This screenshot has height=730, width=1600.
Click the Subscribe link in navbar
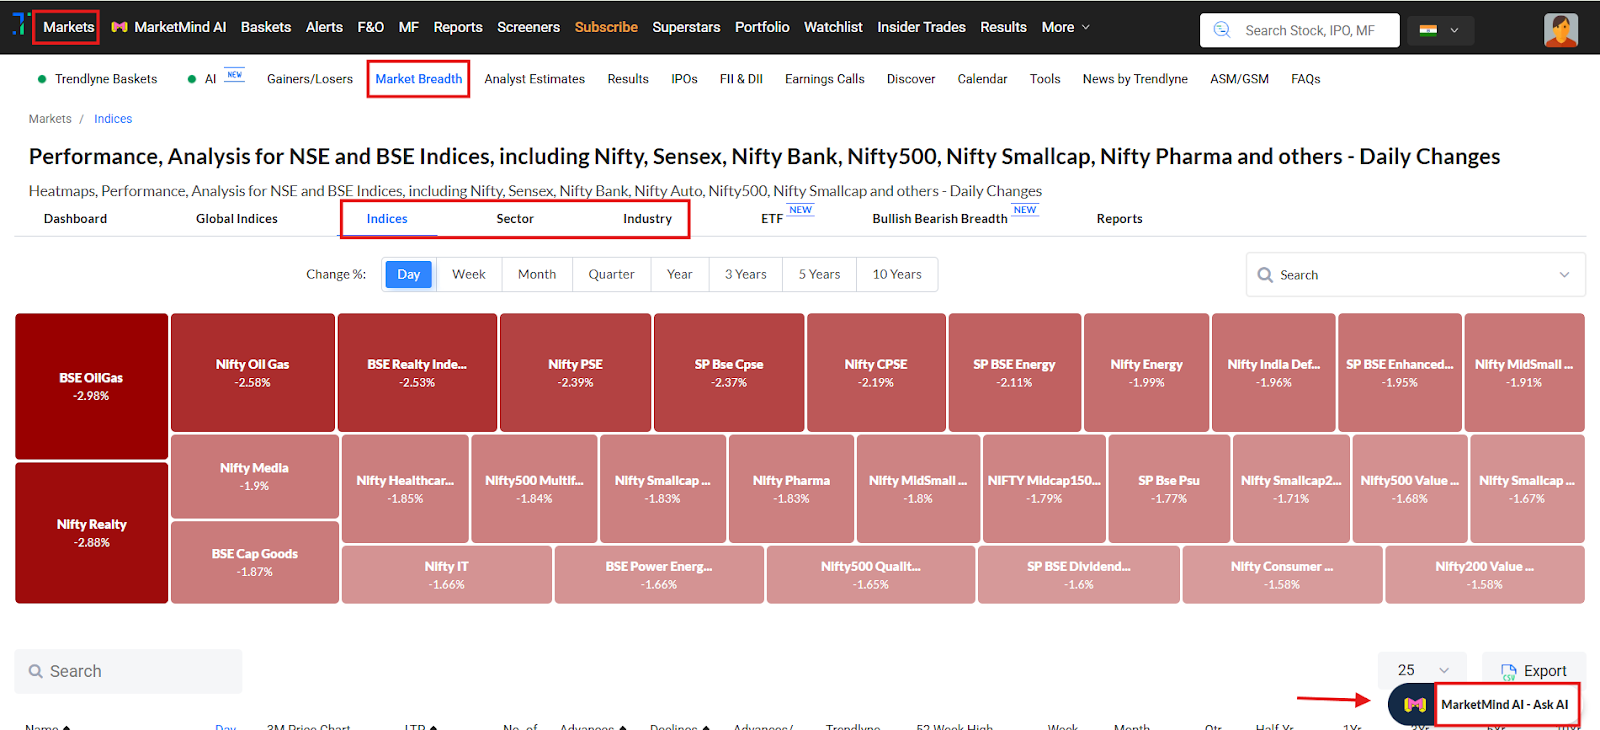(606, 27)
